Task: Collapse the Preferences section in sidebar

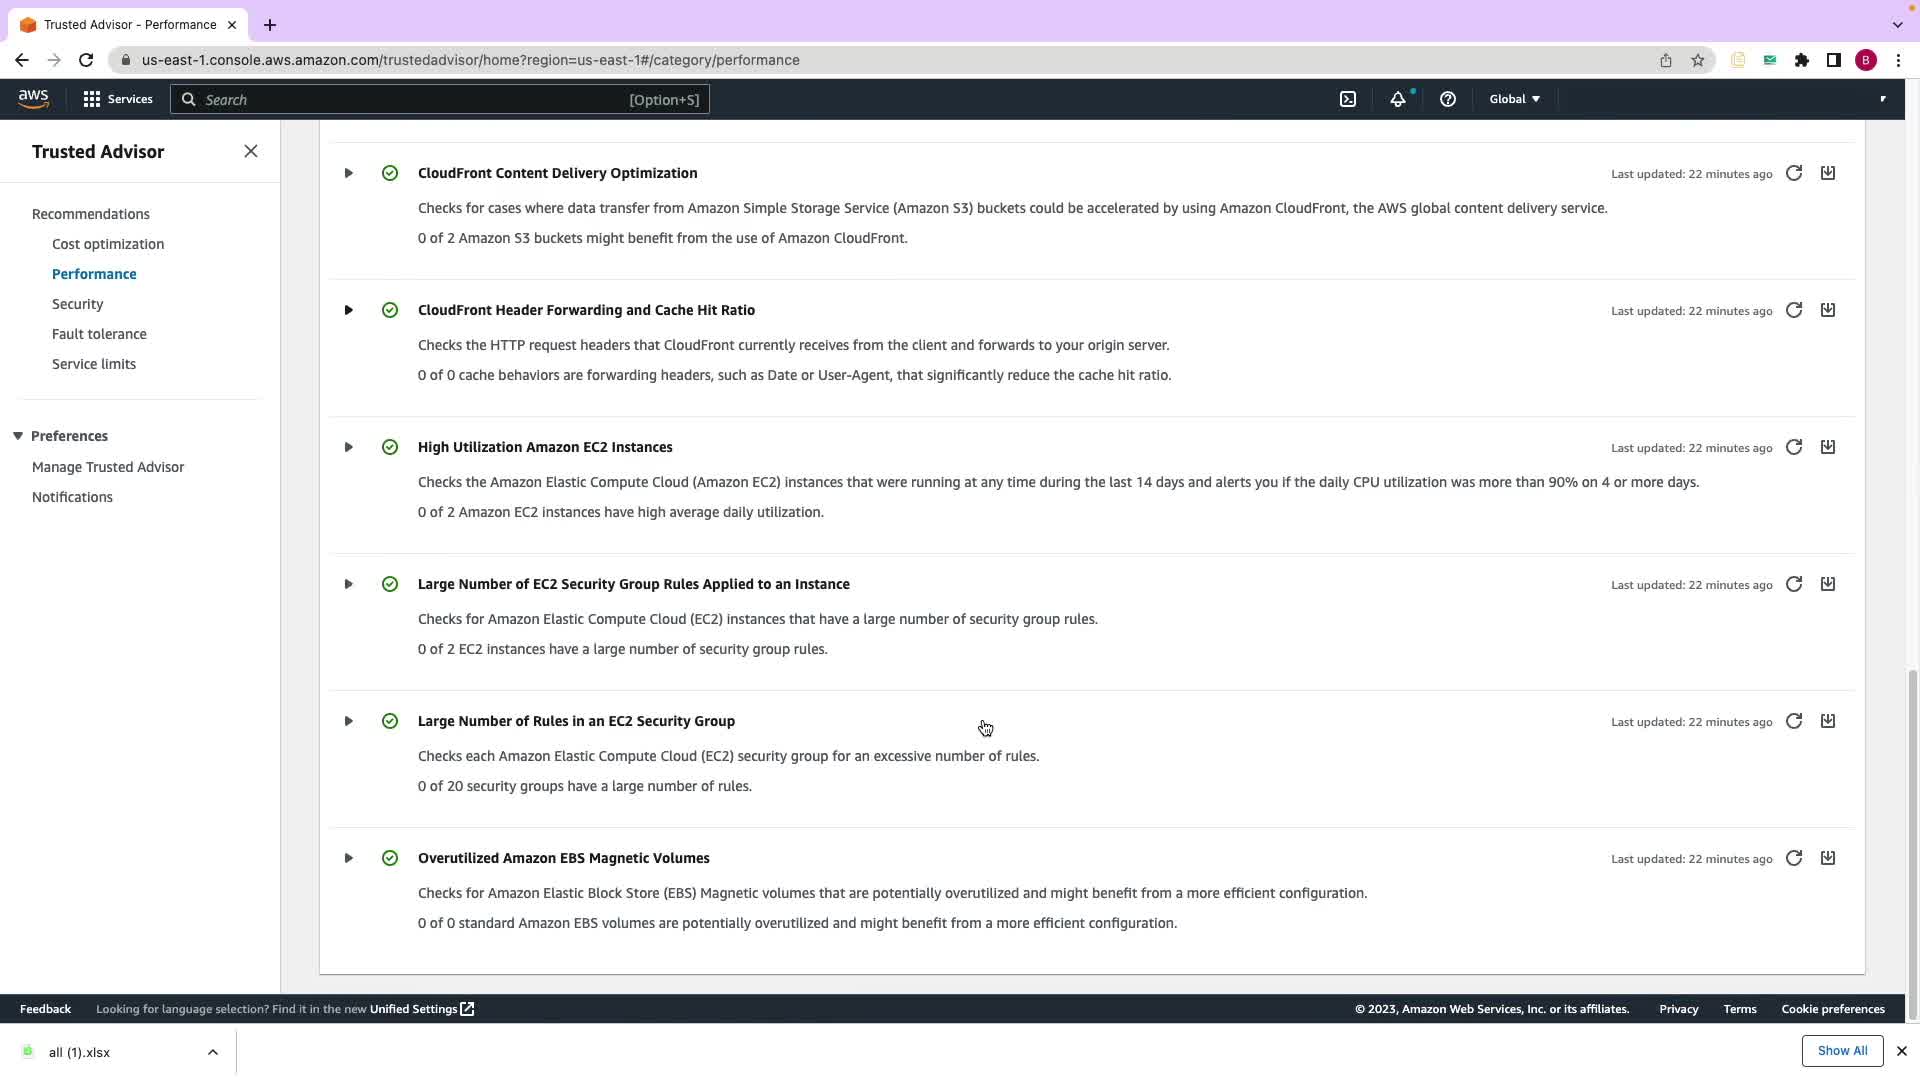Action: [18, 436]
